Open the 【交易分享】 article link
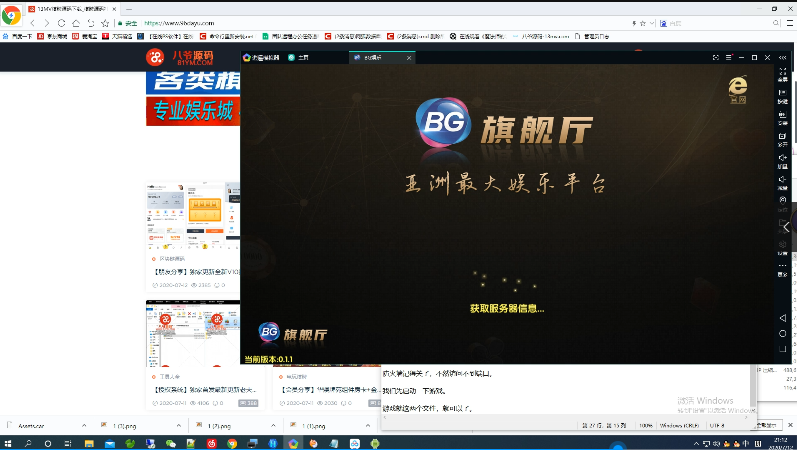 click(330, 389)
